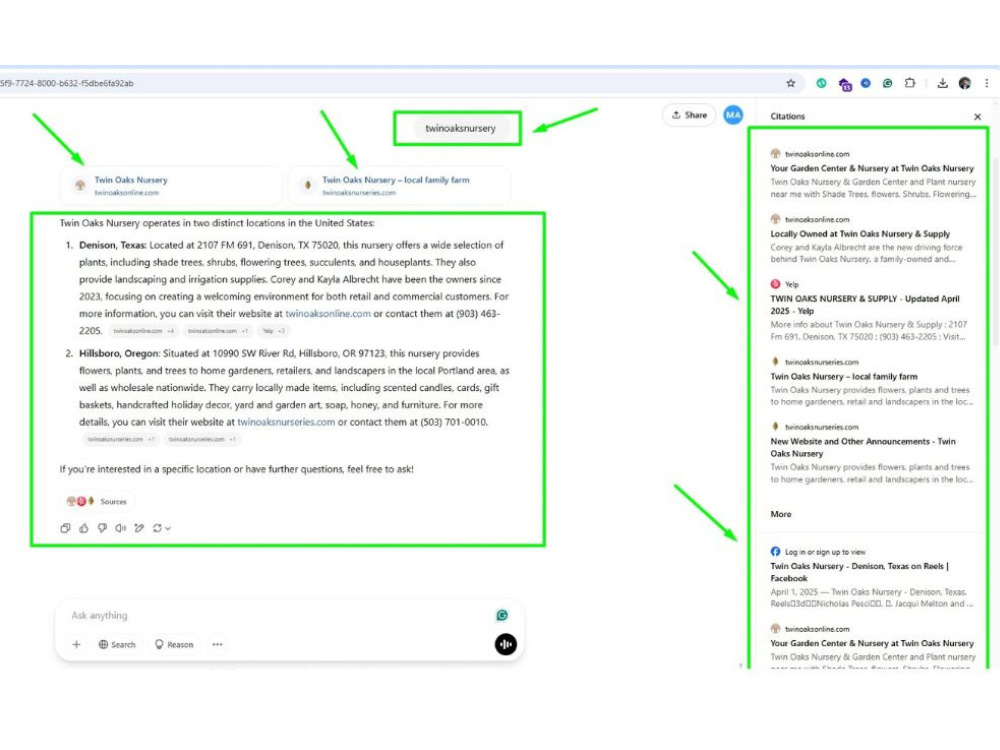1000x750 pixels.
Task: Click the Citations panel scrollbar
Action: (995, 250)
